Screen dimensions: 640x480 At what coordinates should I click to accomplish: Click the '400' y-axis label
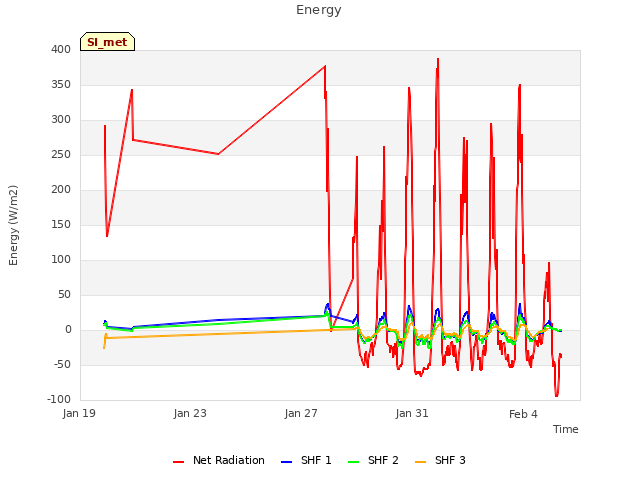tap(61, 49)
